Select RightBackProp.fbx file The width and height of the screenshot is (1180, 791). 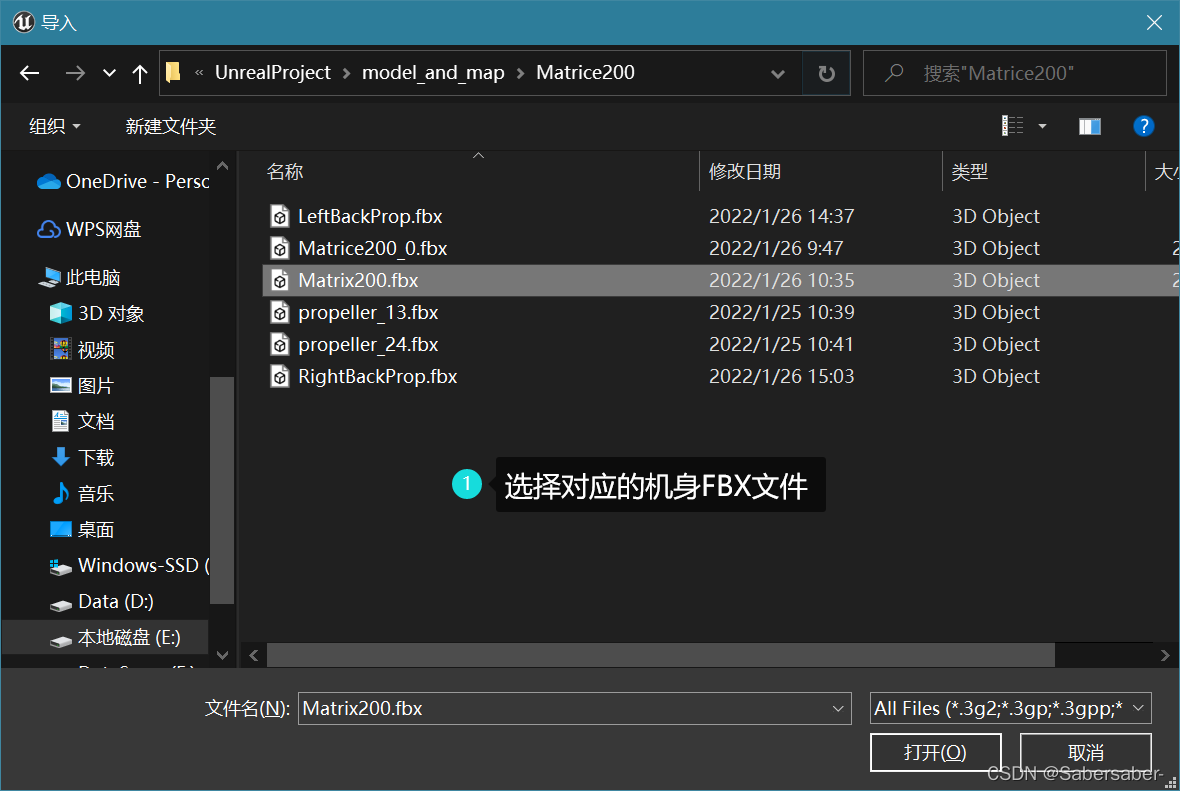click(377, 376)
